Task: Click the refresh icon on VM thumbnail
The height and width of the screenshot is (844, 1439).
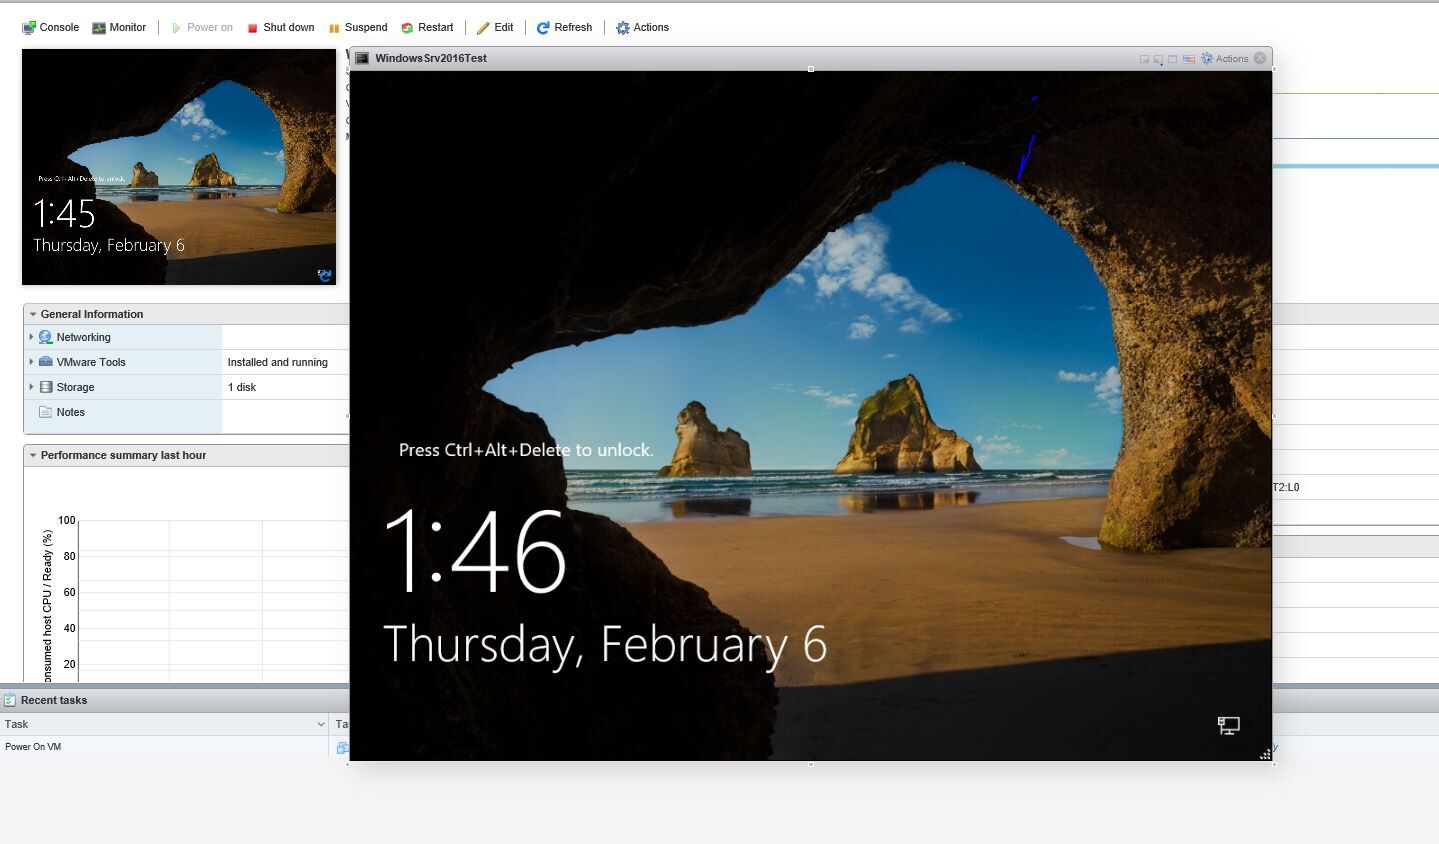Action: click(324, 275)
